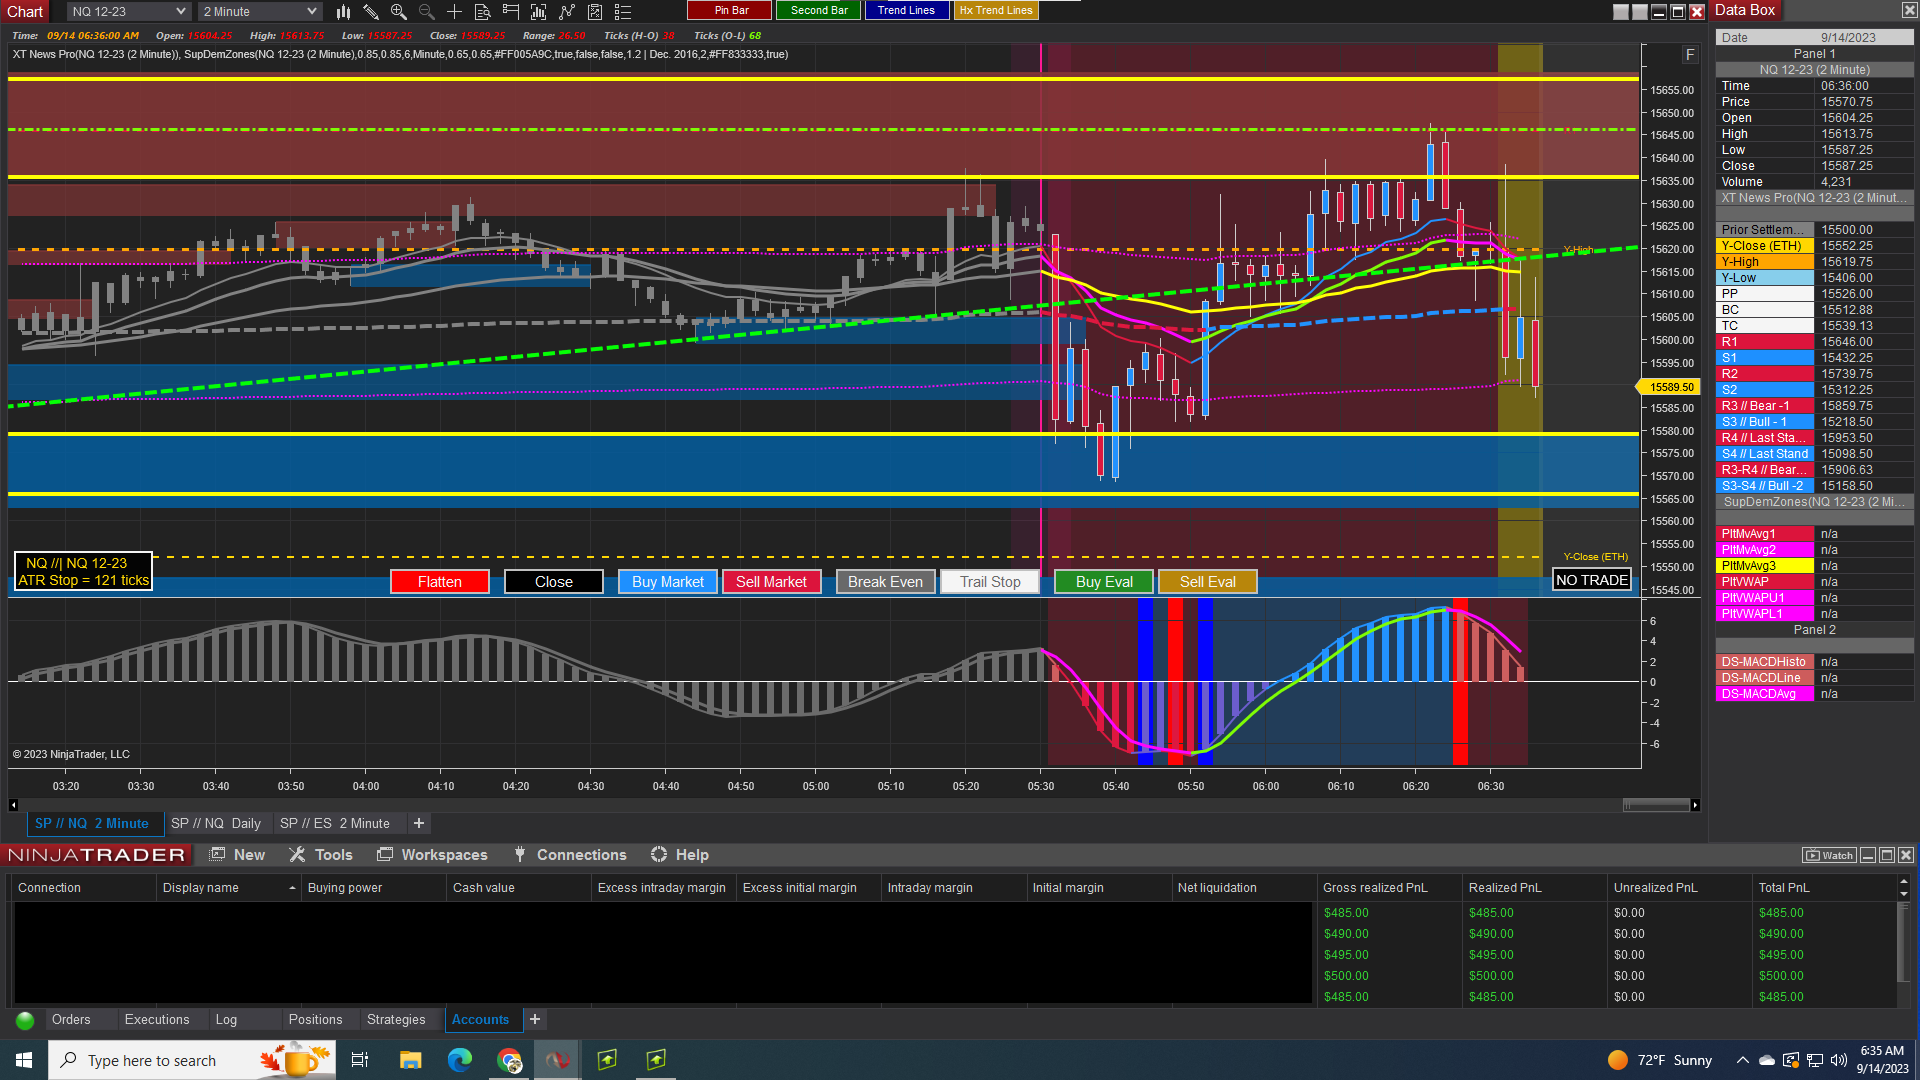Click the Windows search box

coord(192,1060)
